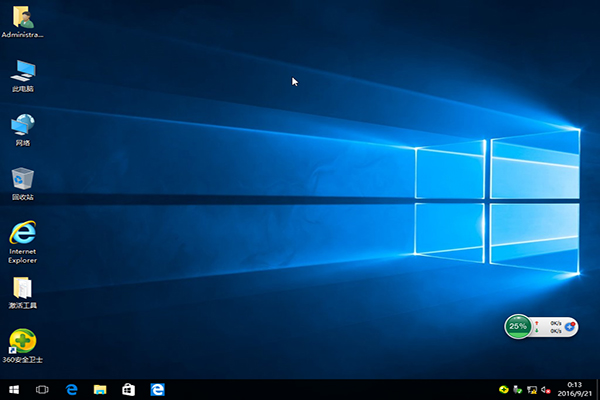Open the Windows Store taskbar icon
This screenshot has height=400, width=600.
(128, 388)
